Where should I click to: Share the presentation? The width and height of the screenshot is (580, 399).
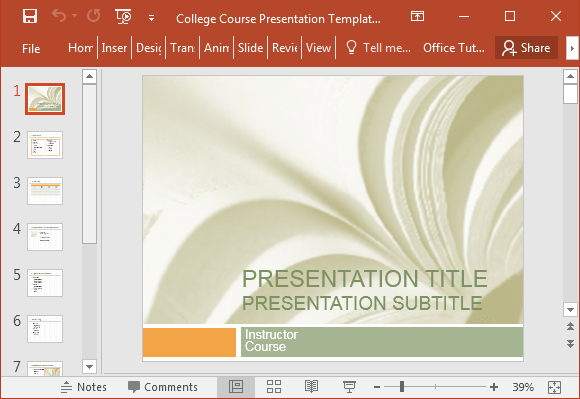[526, 48]
